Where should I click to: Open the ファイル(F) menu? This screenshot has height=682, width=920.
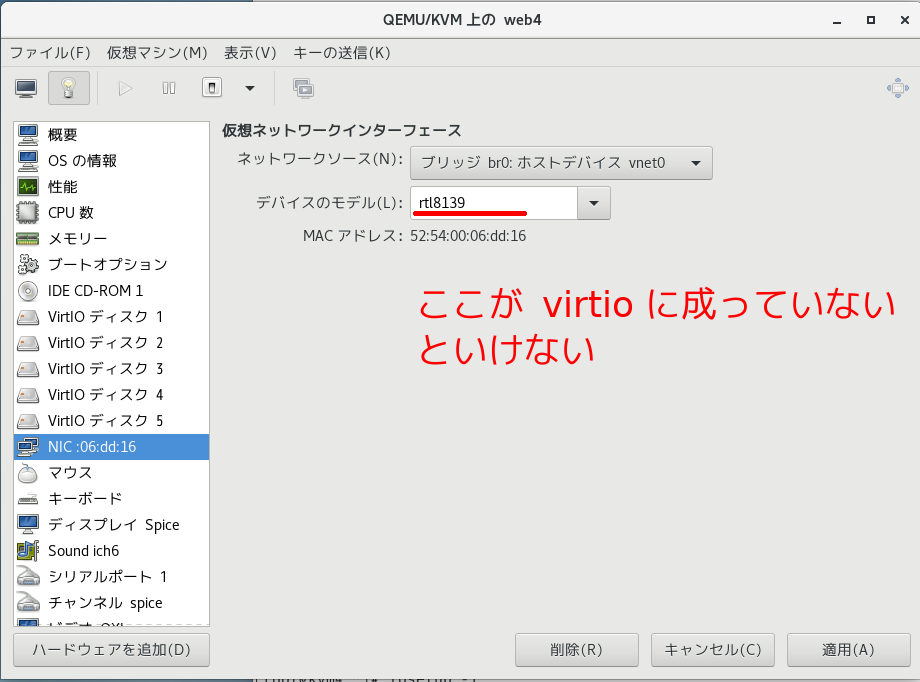coord(50,53)
